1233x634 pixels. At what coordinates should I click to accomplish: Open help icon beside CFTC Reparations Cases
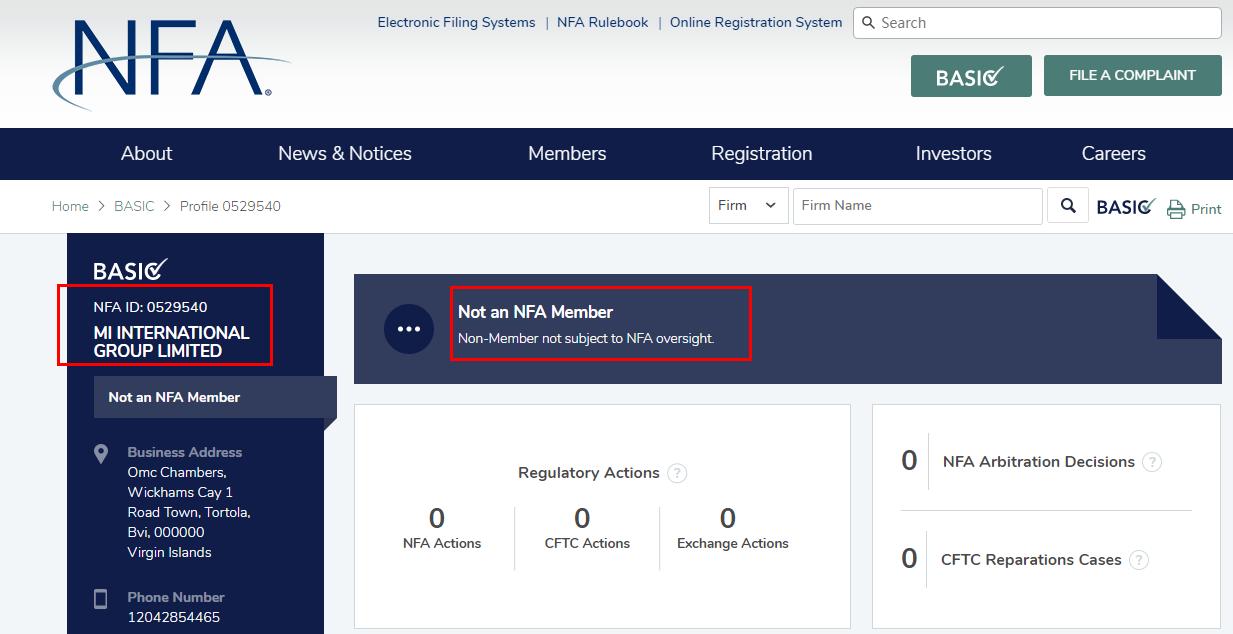[1138, 560]
